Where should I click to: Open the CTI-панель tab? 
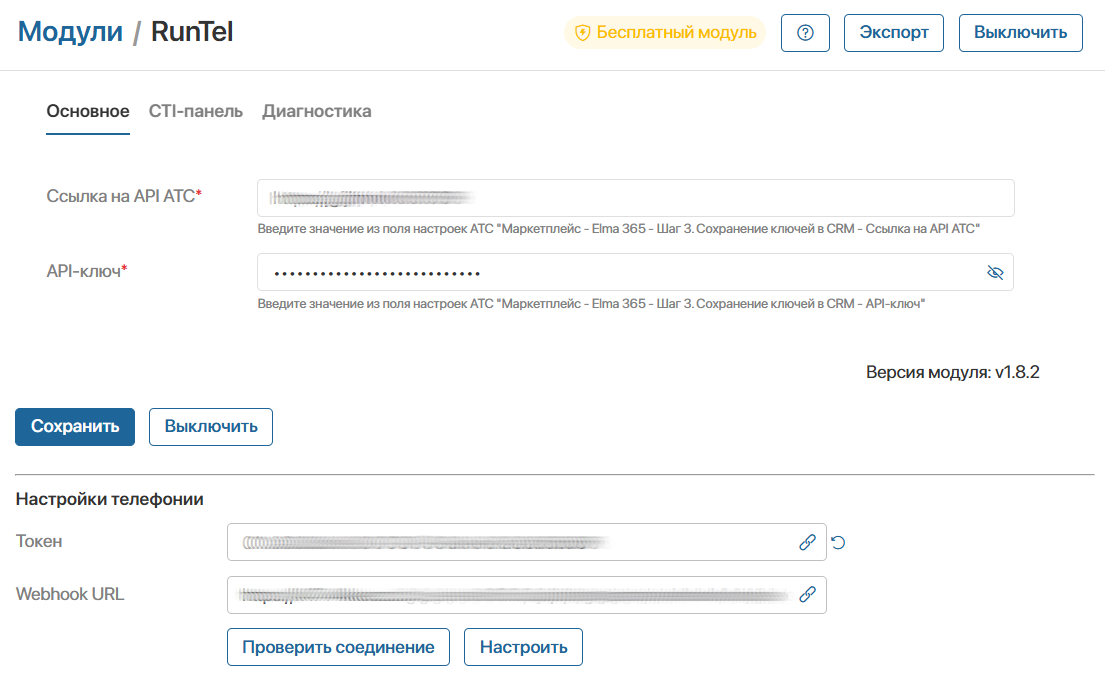point(195,111)
